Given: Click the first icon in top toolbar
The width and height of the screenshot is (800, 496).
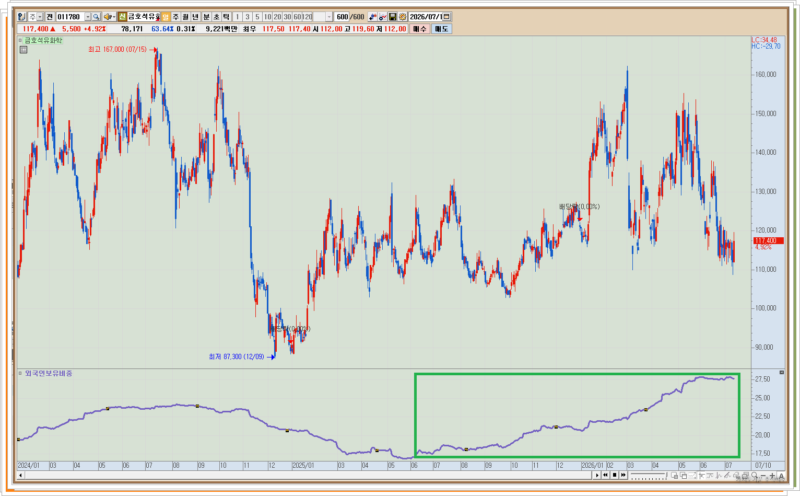Looking at the screenshot, I should [21, 17].
